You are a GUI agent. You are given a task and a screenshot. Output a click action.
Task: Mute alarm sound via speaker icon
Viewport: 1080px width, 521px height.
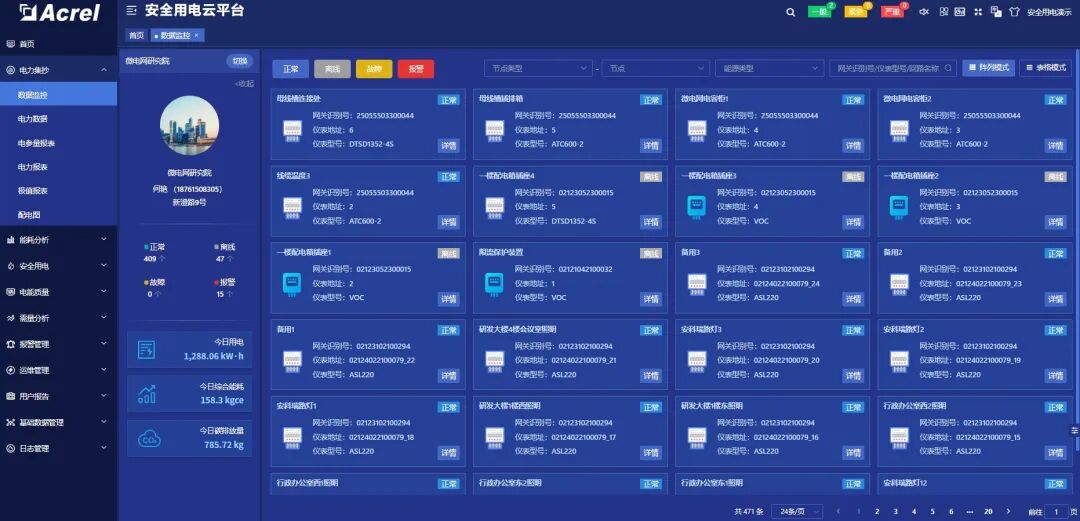pos(924,12)
